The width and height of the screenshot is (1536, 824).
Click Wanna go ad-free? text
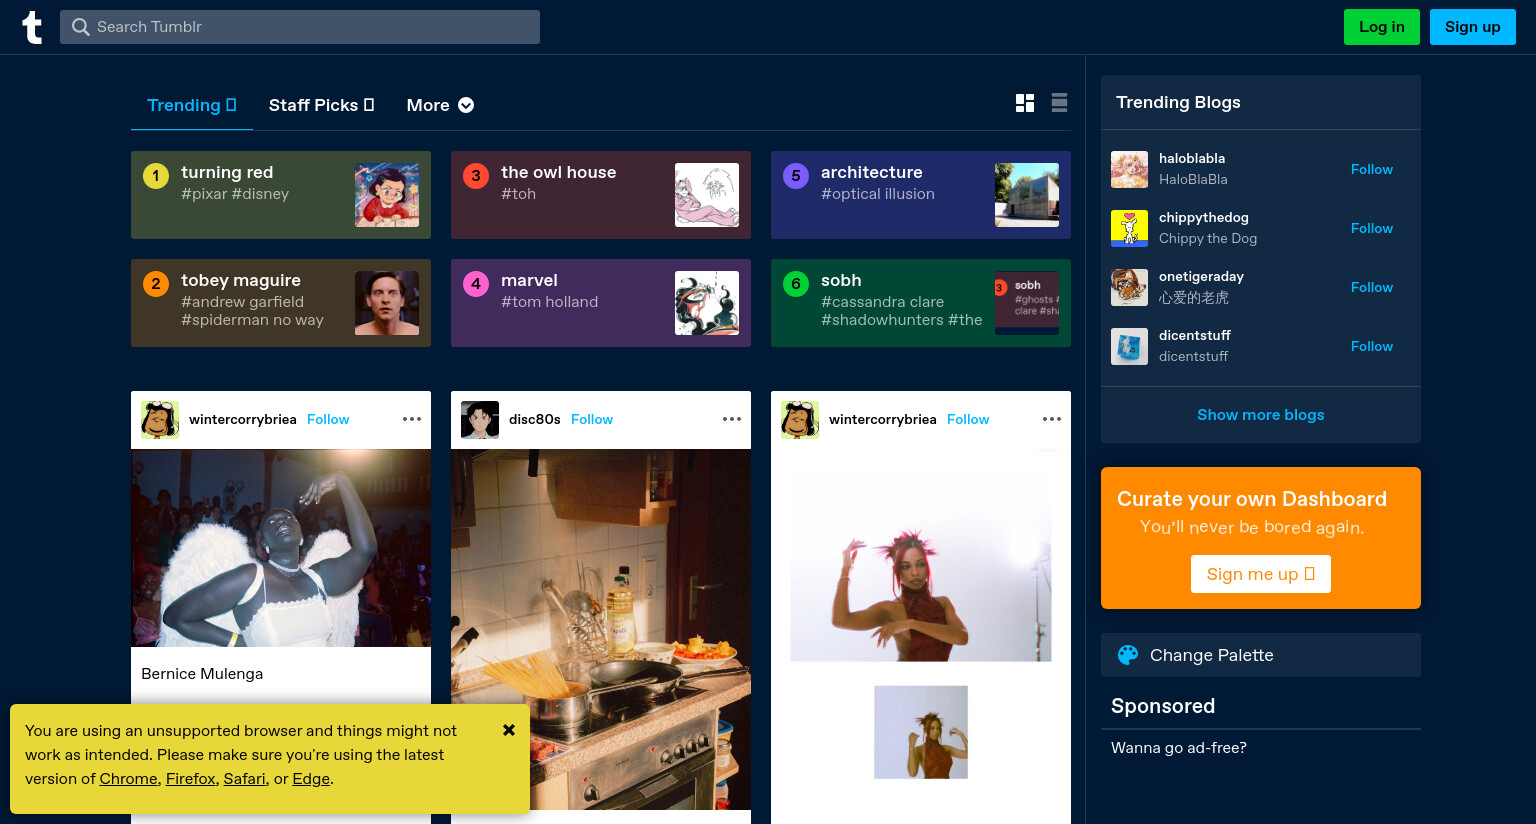click(1179, 748)
